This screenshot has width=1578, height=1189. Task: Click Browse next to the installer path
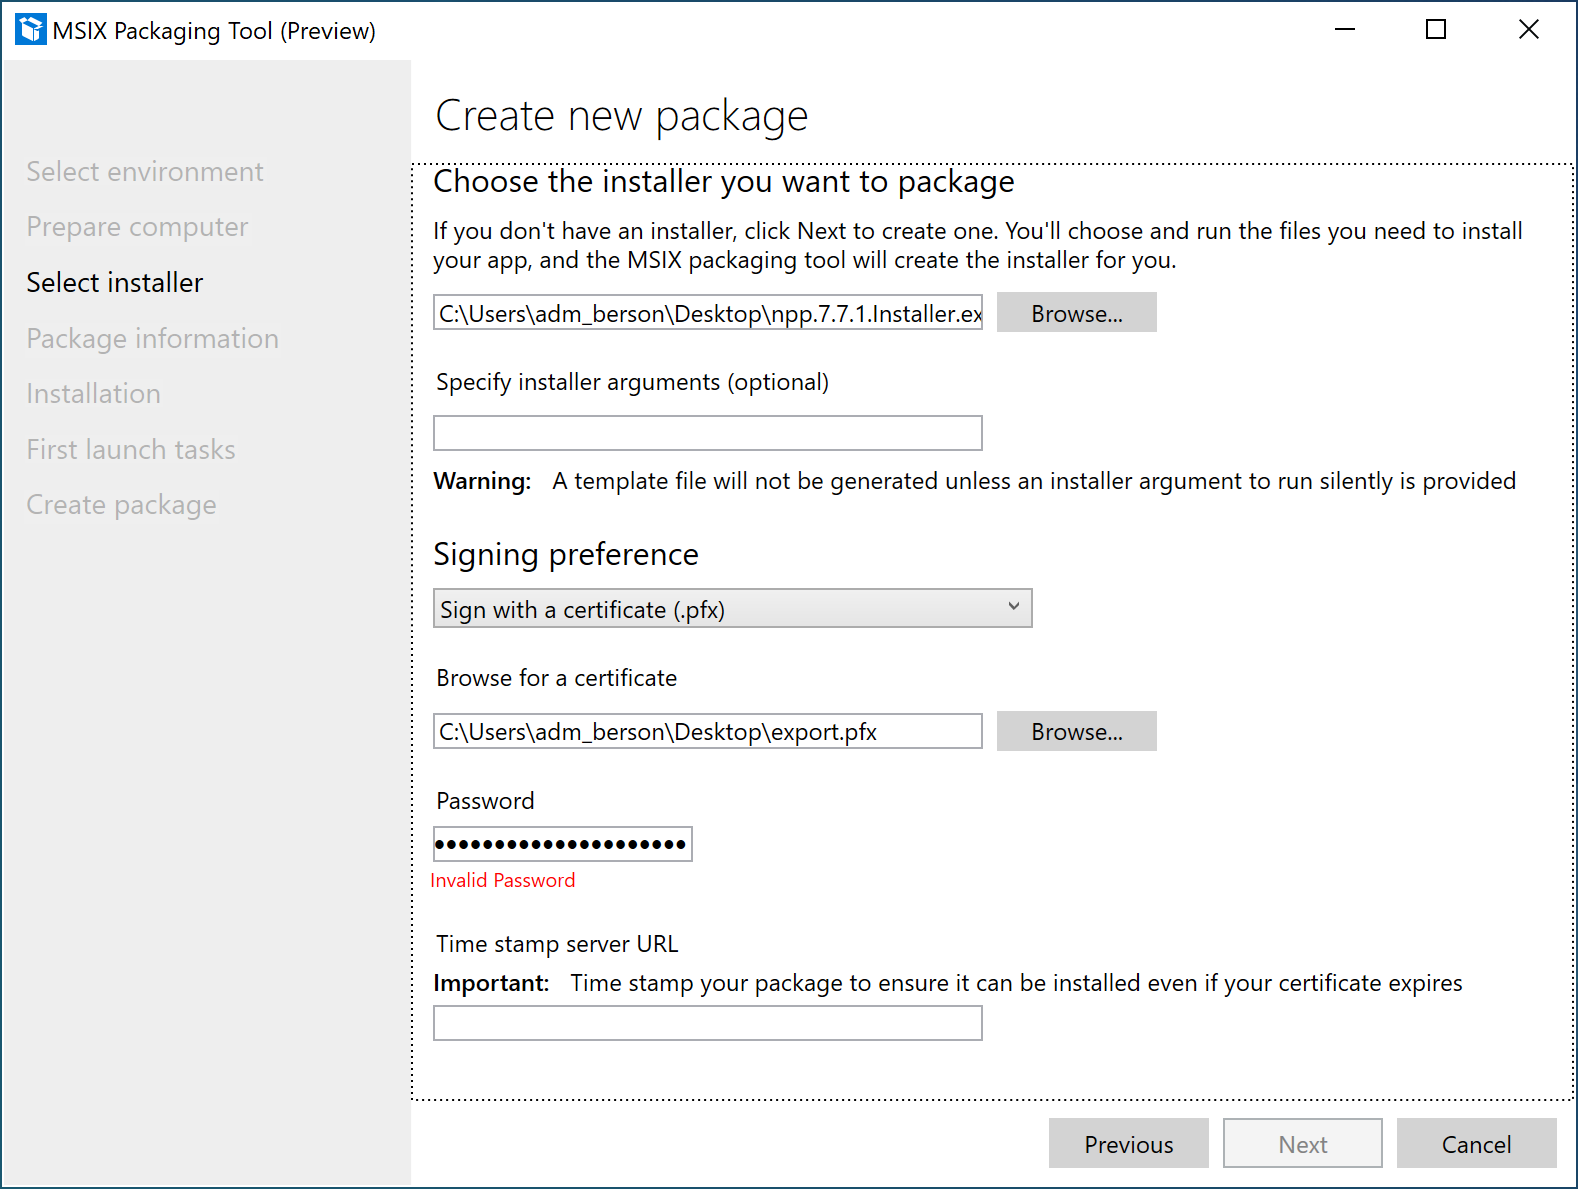tap(1076, 312)
